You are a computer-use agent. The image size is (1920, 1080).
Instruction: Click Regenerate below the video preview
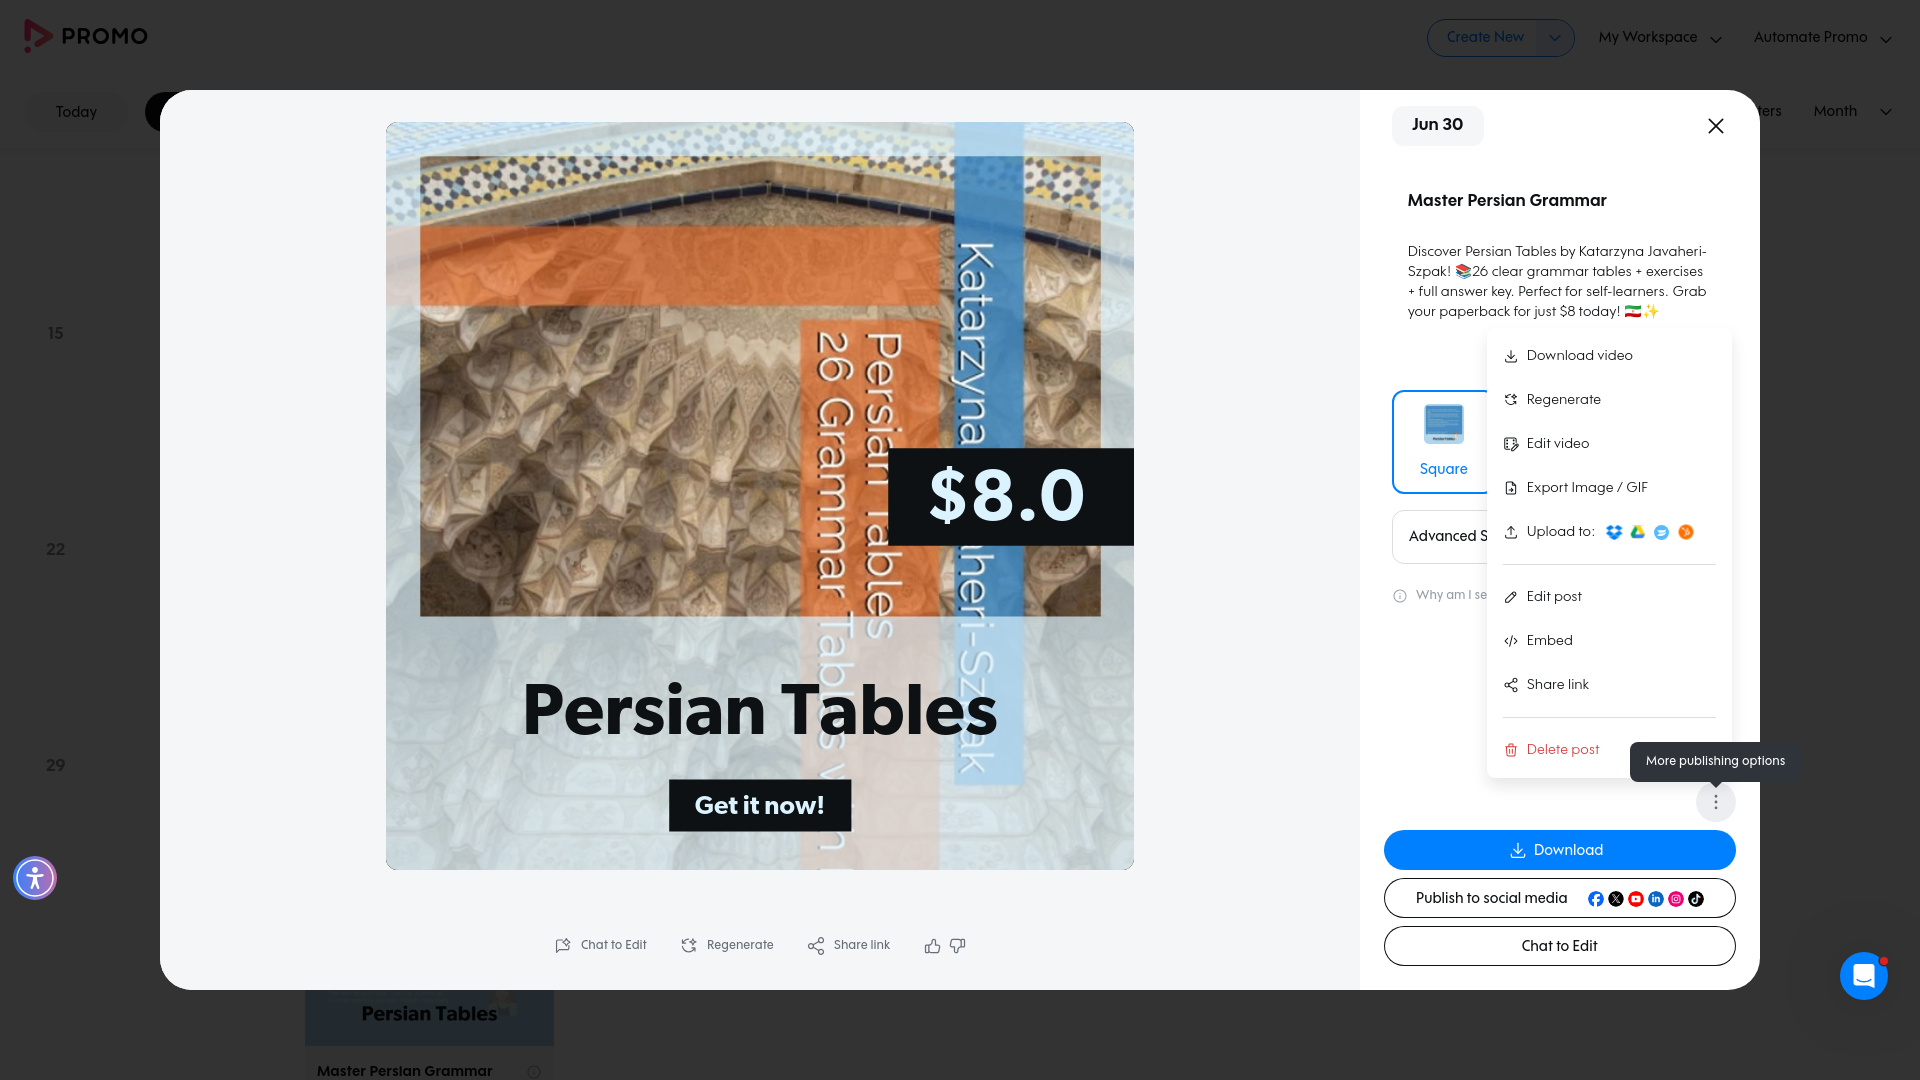click(x=727, y=945)
